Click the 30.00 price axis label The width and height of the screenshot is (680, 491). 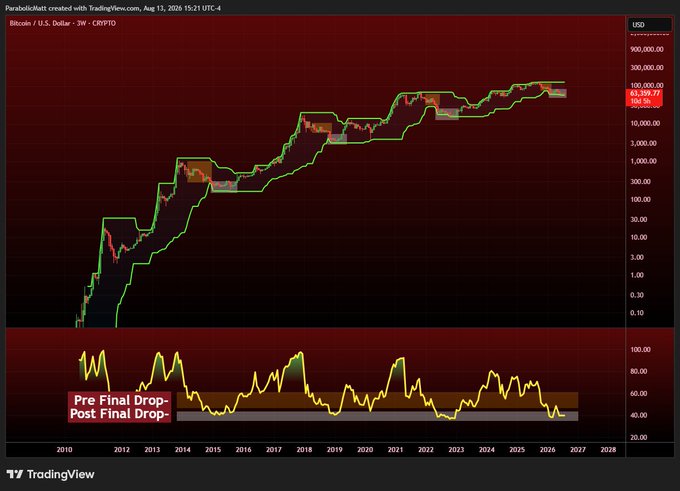click(x=639, y=219)
